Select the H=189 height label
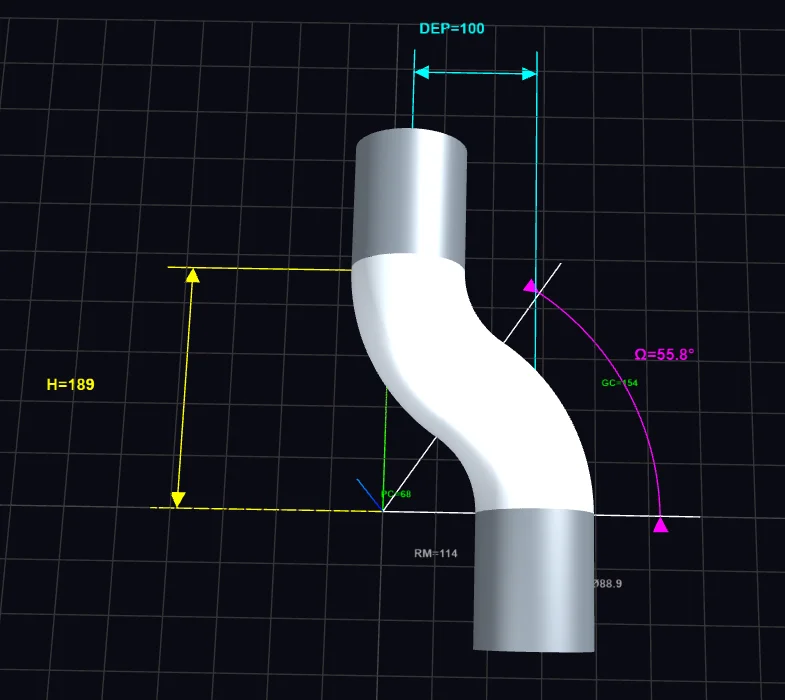The width and height of the screenshot is (785, 700). click(x=70, y=384)
